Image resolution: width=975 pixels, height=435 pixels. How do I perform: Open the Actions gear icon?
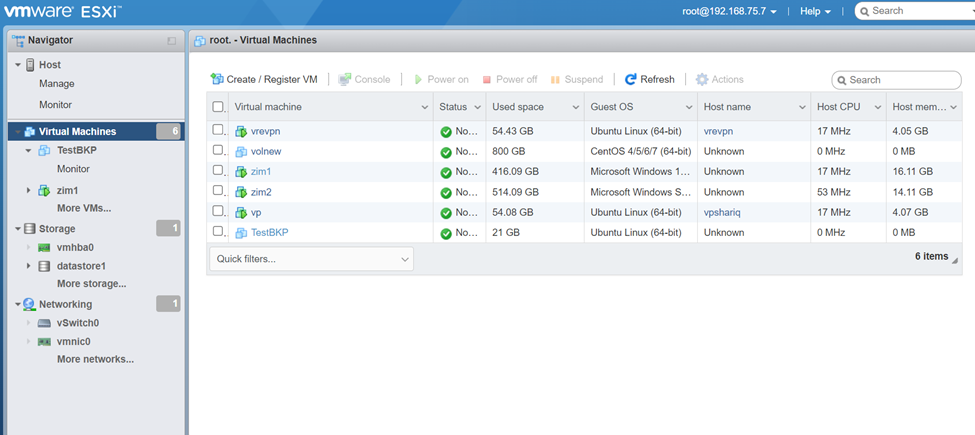702,79
